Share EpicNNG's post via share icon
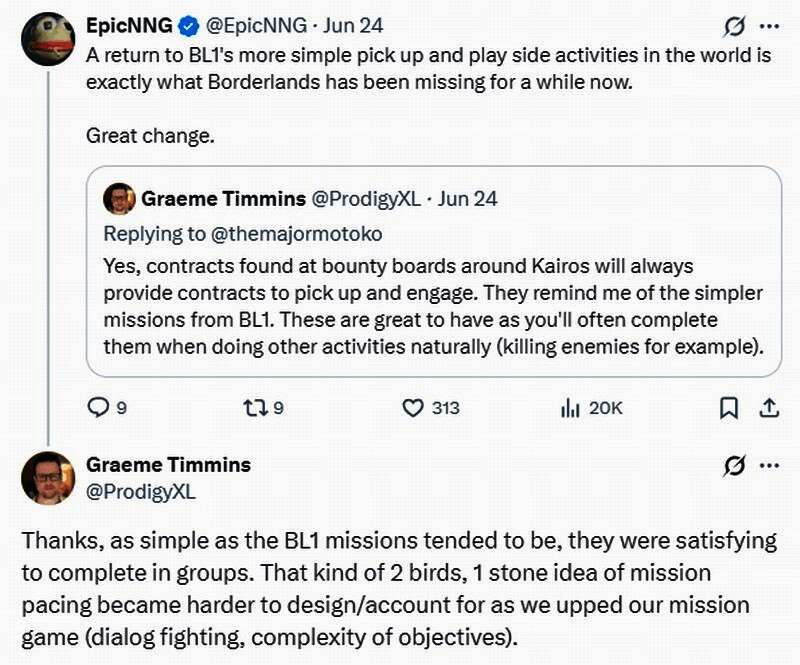The width and height of the screenshot is (800, 665). 769,407
